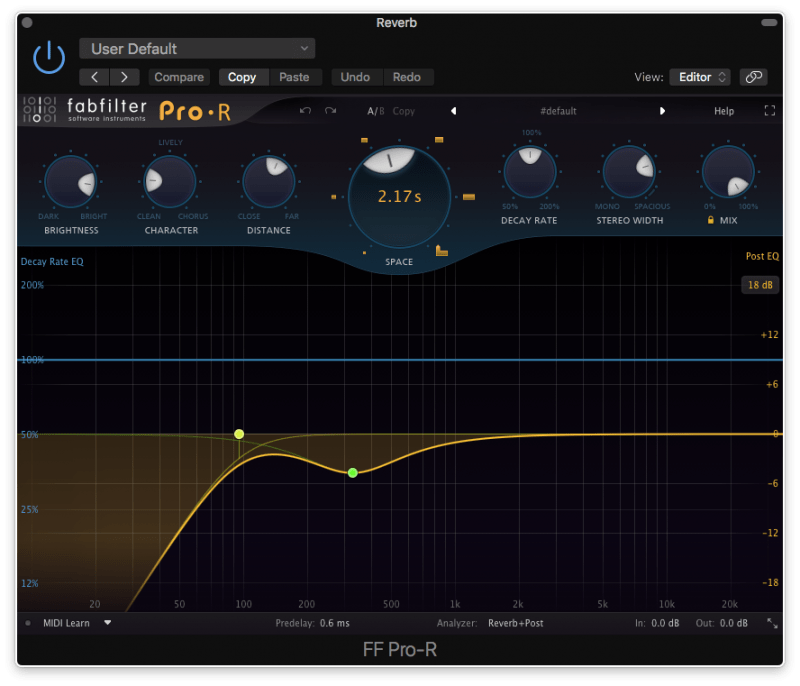Click the Copy button in header
The height and width of the screenshot is (686, 800).
tap(242, 77)
